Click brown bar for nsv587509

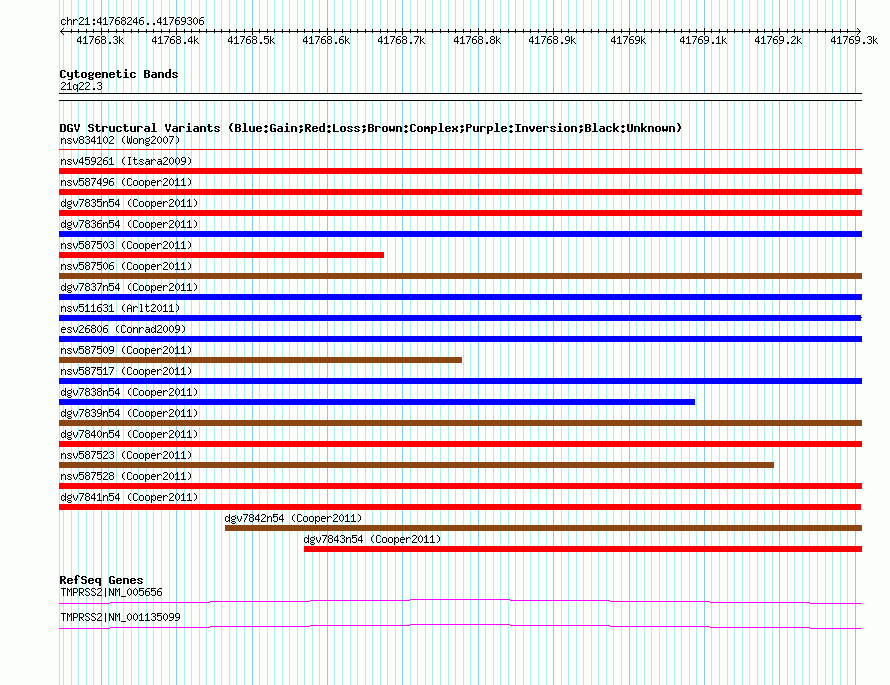(x=261, y=360)
